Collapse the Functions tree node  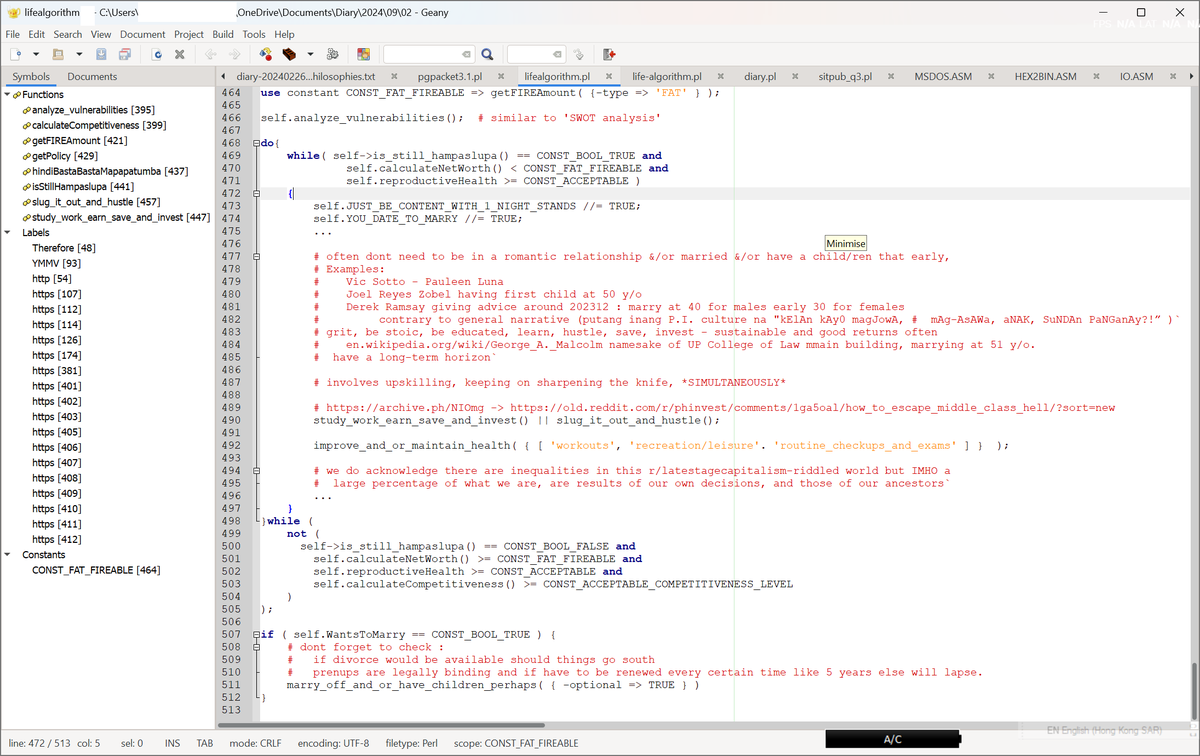point(8,94)
